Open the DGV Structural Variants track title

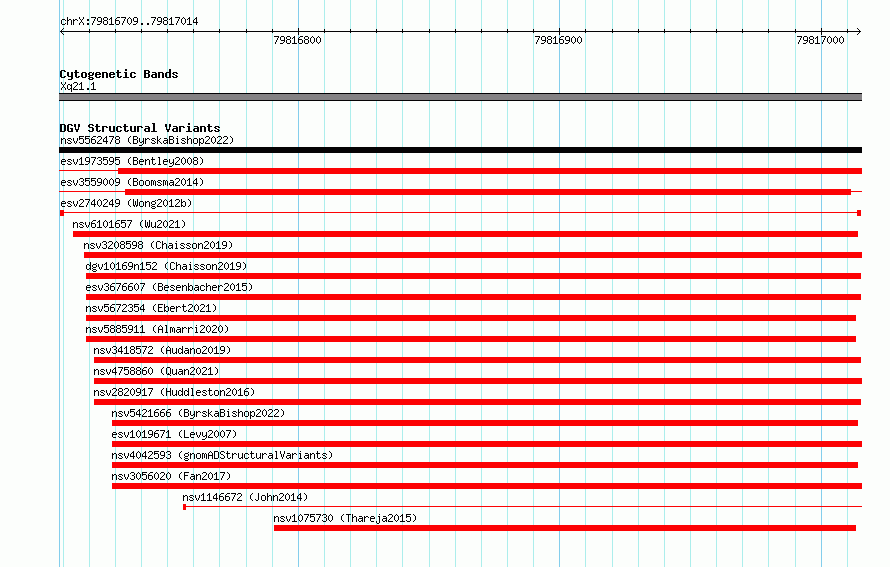[x=140, y=128]
